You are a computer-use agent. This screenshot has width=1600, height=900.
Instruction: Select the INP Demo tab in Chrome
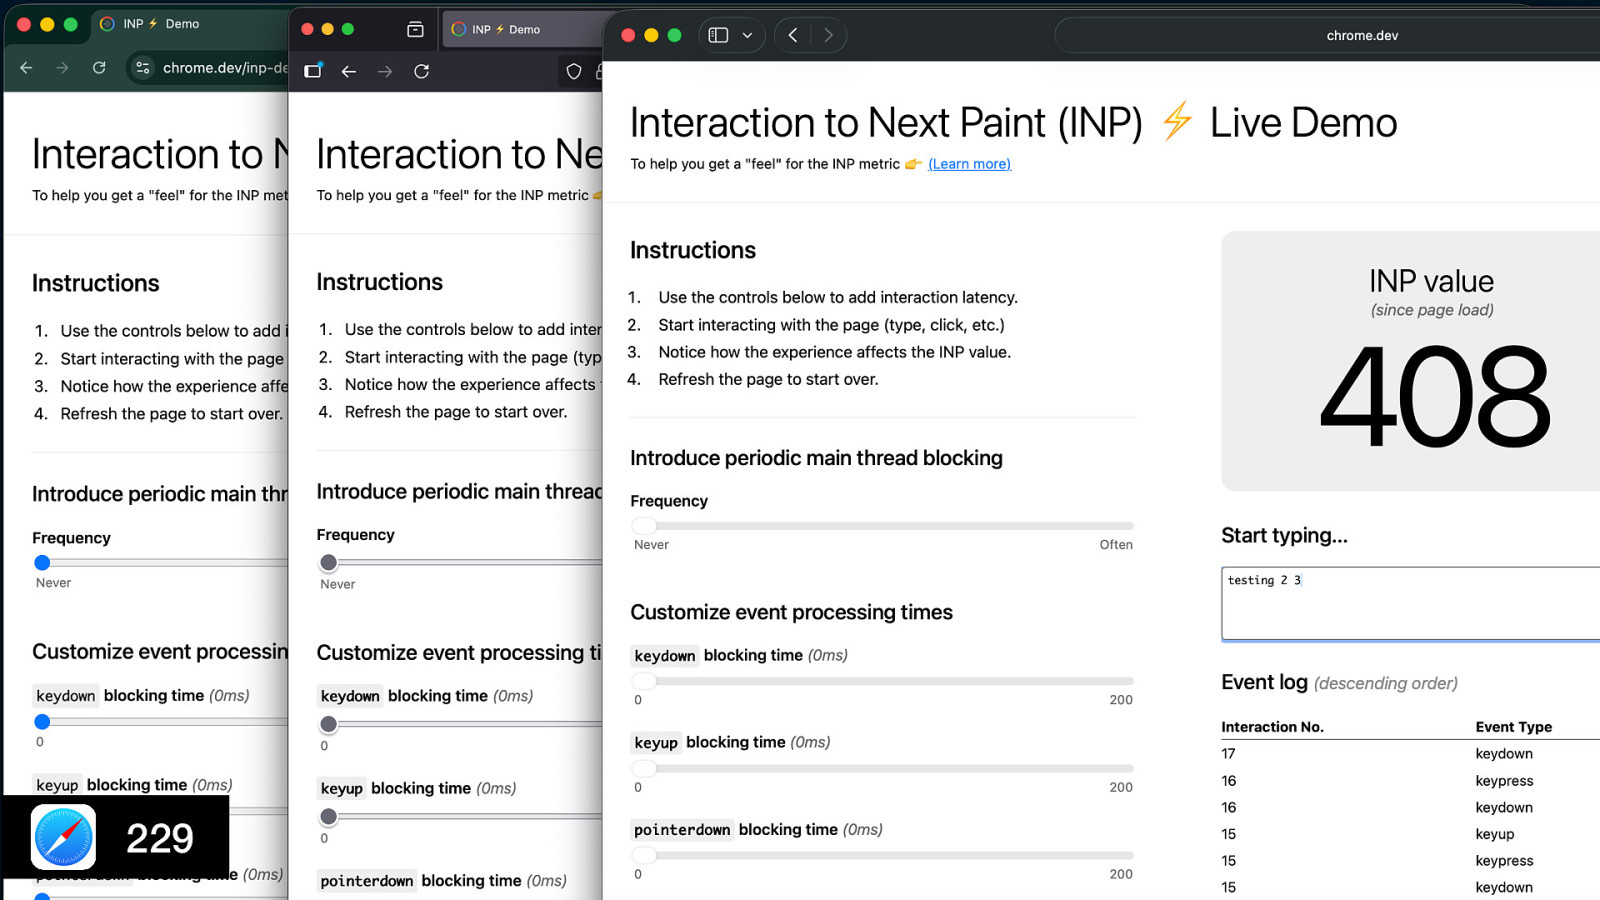160,23
